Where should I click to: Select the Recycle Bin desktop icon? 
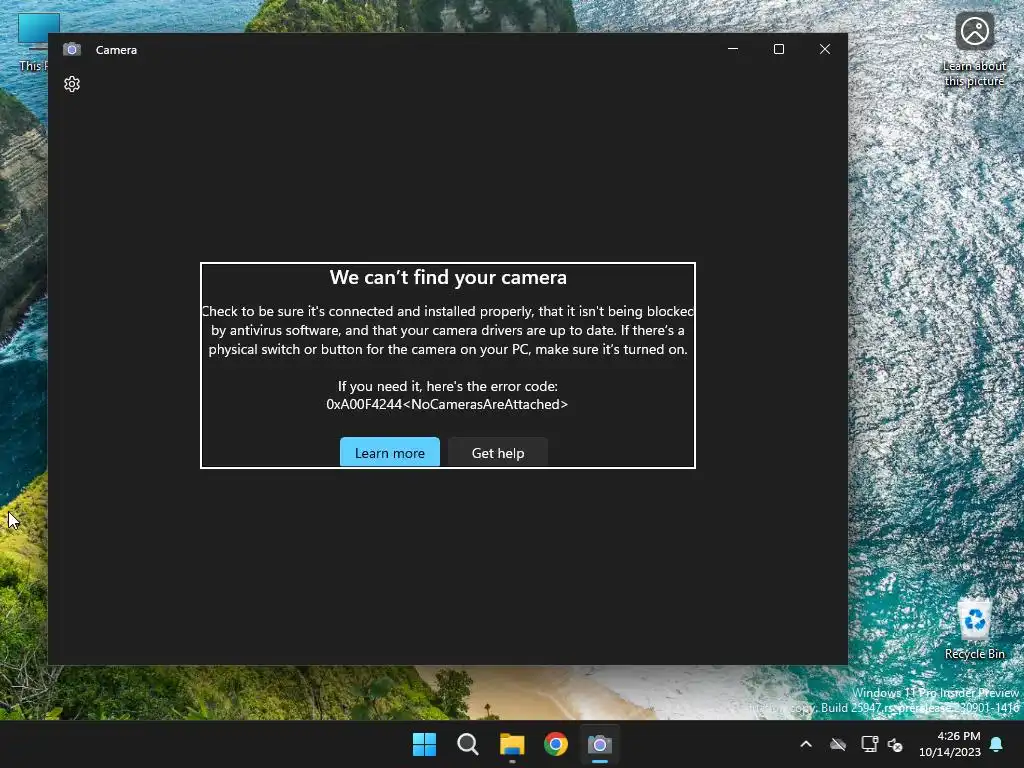click(x=974, y=630)
